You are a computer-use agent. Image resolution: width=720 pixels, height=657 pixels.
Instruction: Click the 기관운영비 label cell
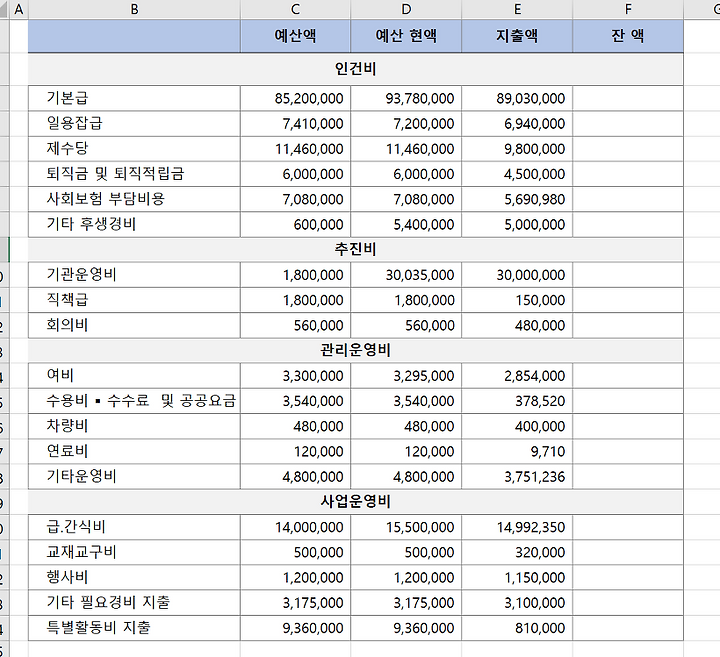click(x=134, y=275)
